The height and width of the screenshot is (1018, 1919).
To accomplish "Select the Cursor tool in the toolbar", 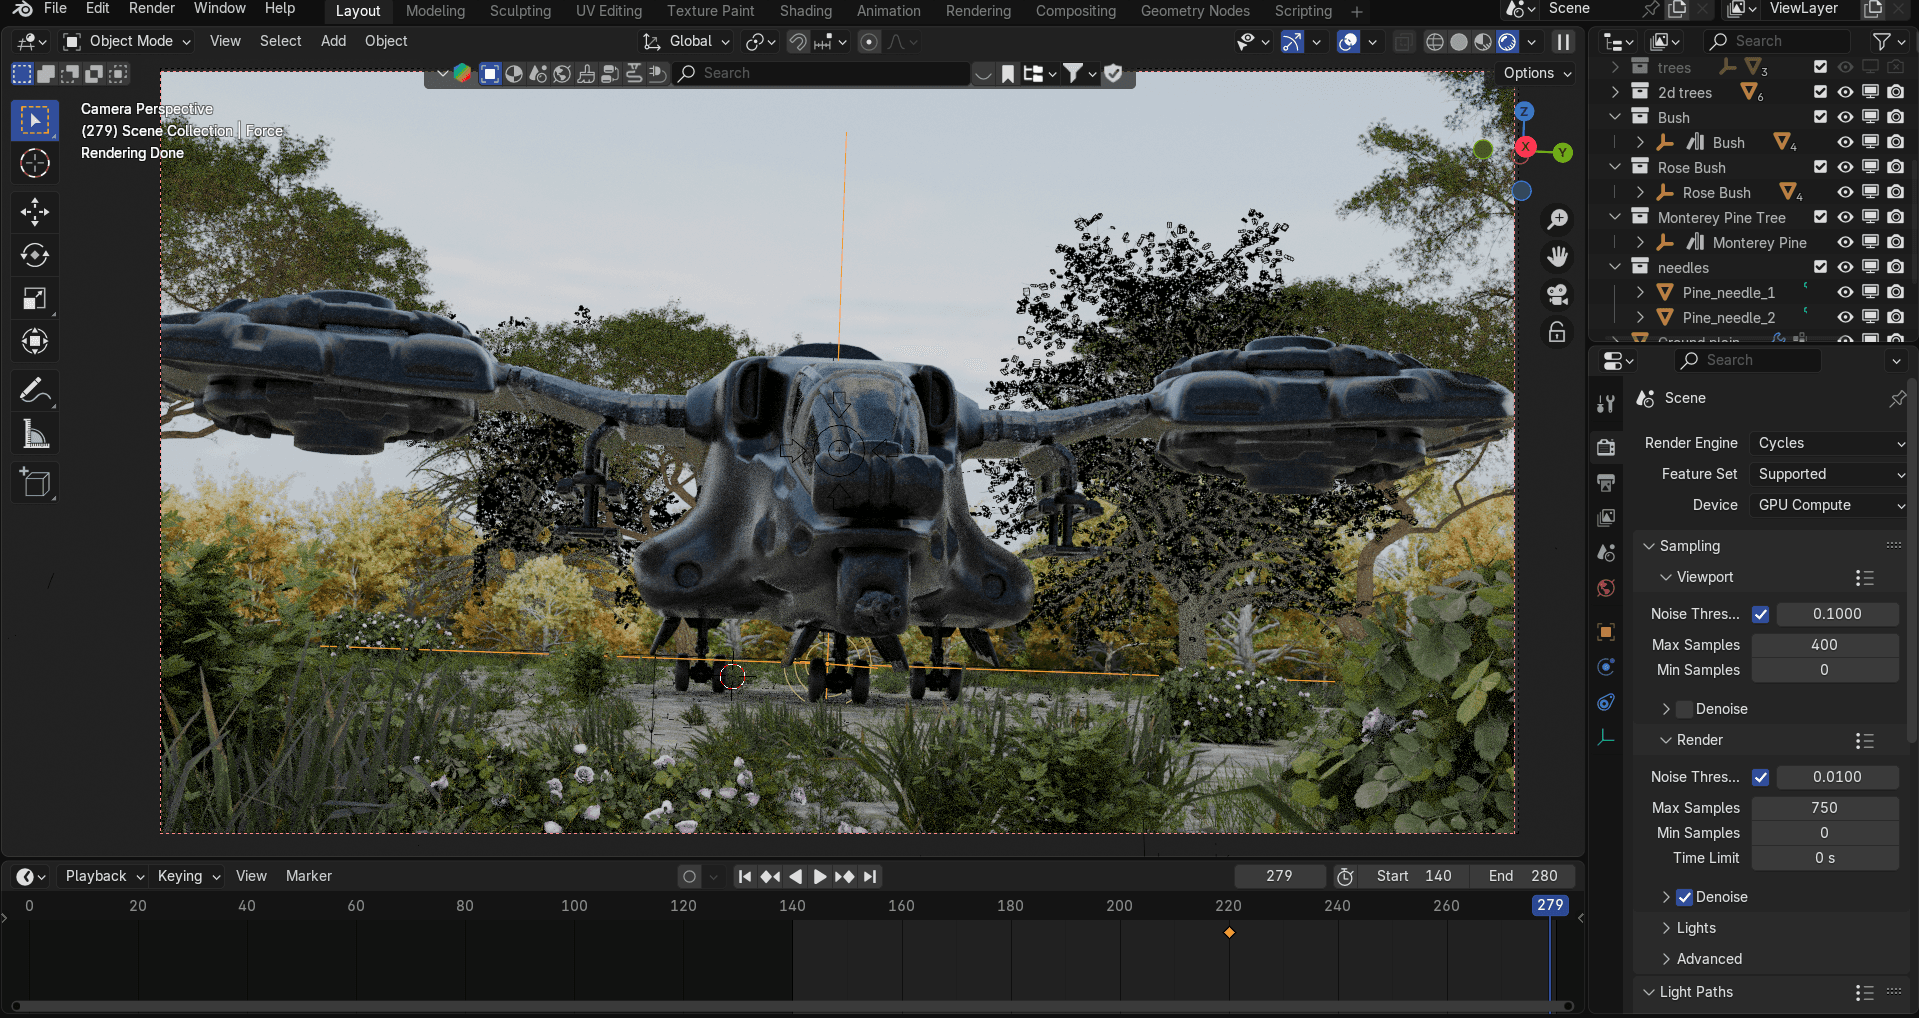I will [x=35, y=163].
